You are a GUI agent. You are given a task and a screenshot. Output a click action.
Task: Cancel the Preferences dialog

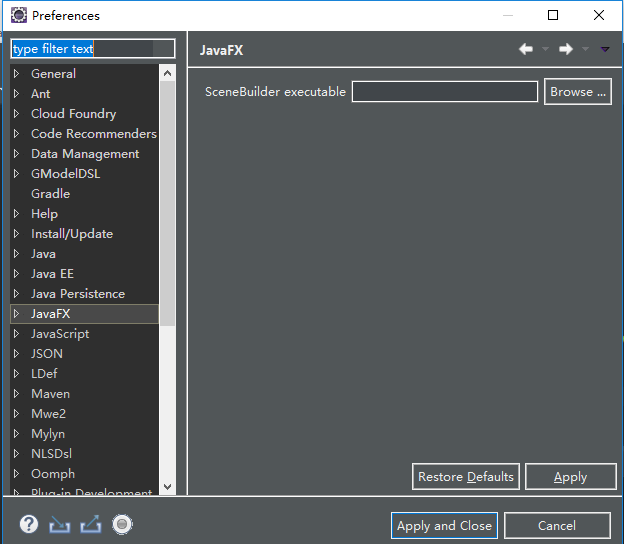click(x=557, y=525)
